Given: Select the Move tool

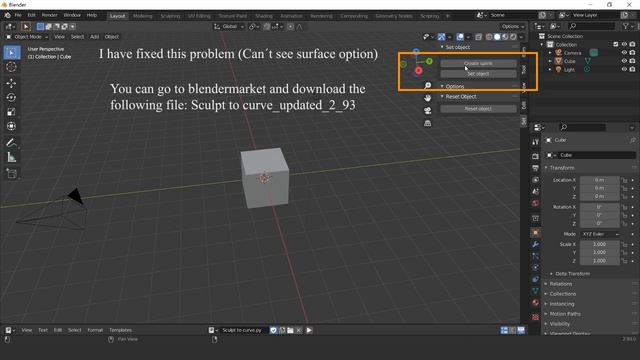Looking at the screenshot, I should point(11,83).
